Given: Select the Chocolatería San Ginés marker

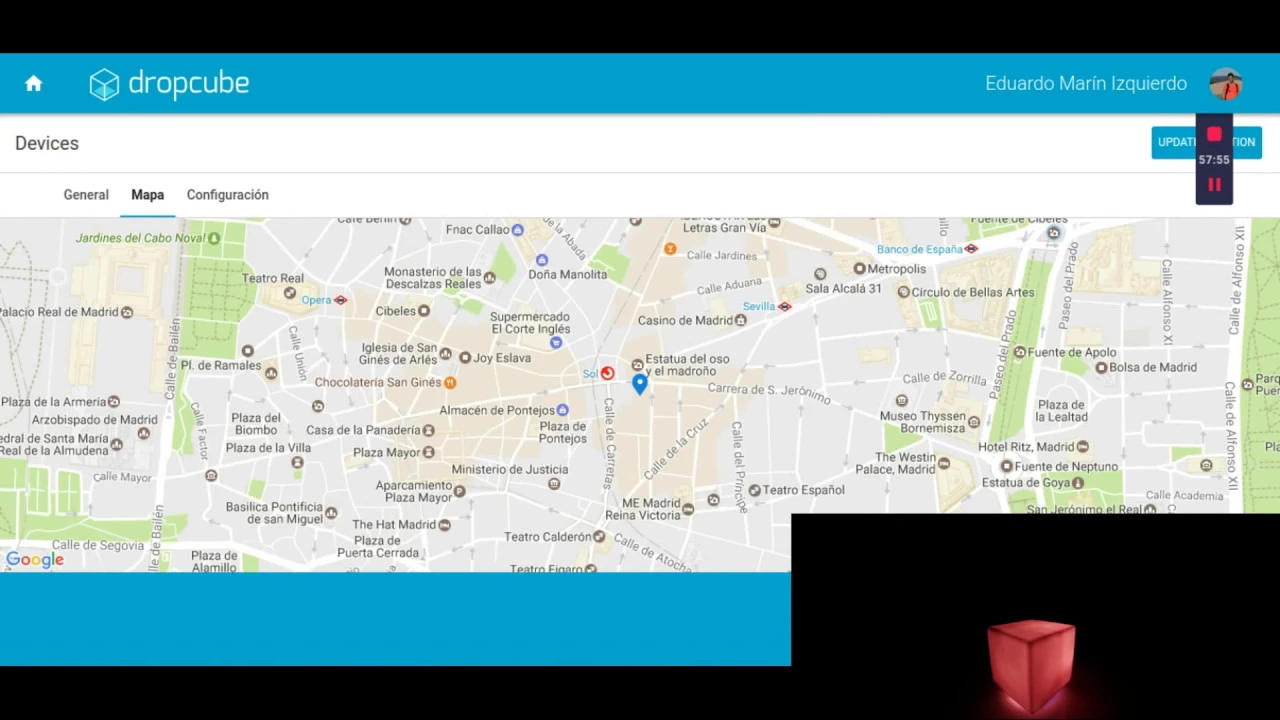Looking at the screenshot, I should tap(450, 382).
